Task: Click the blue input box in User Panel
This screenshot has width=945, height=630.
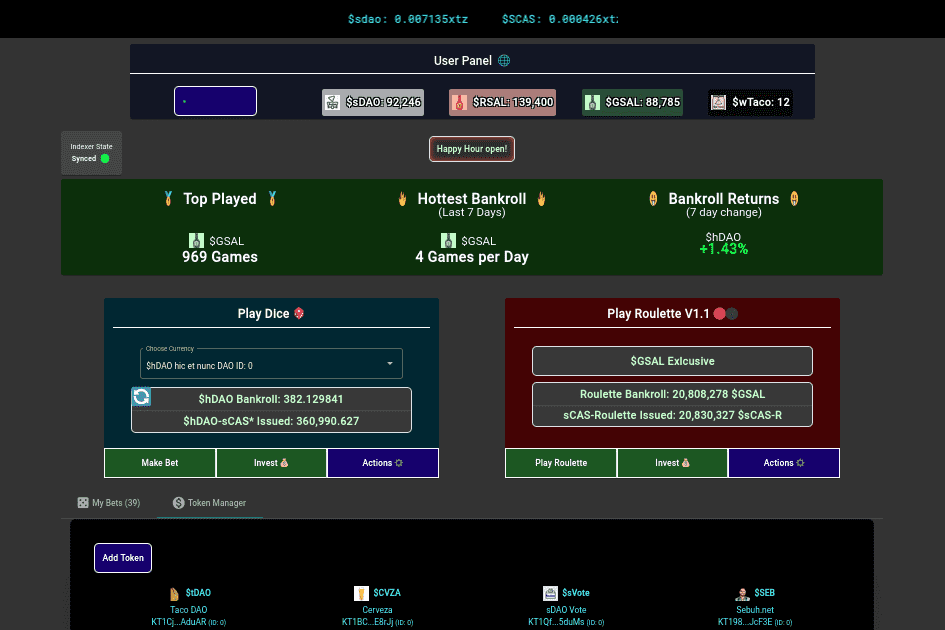Action: tap(215, 101)
